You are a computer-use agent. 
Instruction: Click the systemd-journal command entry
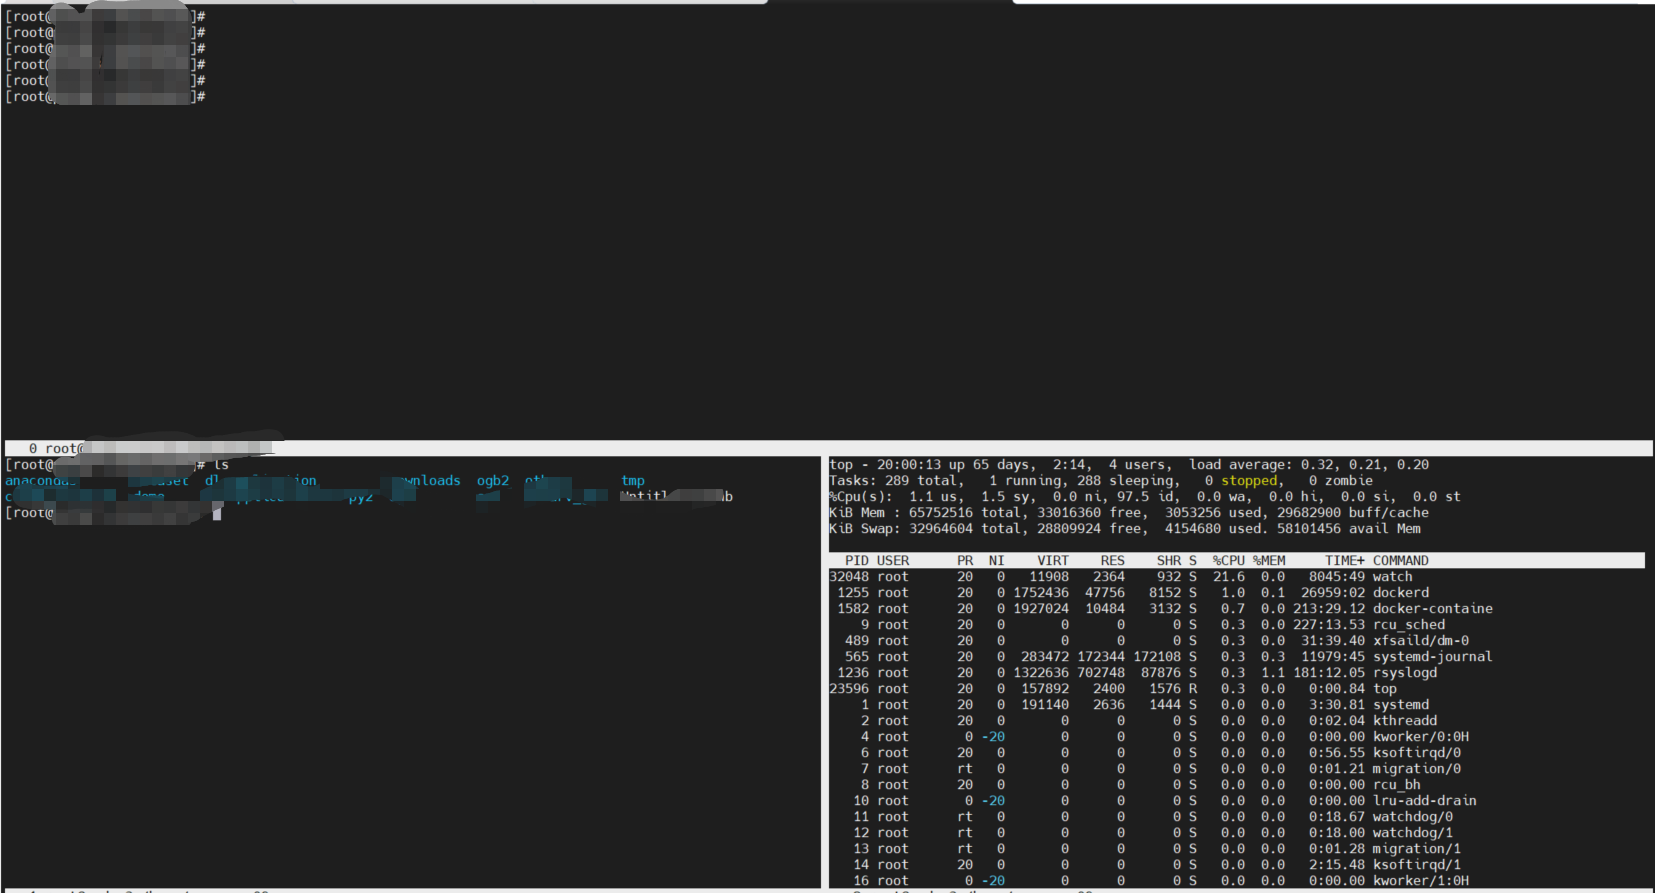tap(1433, 657)
